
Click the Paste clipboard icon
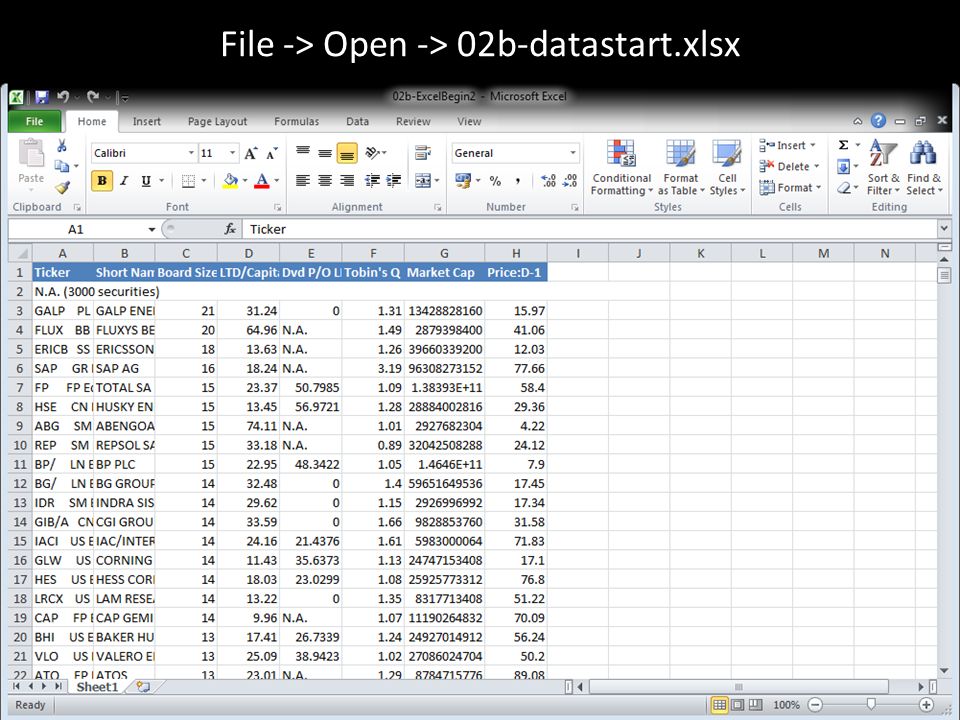pos(31,152)
